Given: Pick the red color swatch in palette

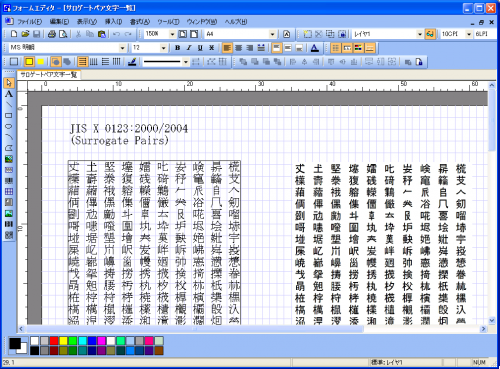Looking at the screenshot, I should point(54,341).
